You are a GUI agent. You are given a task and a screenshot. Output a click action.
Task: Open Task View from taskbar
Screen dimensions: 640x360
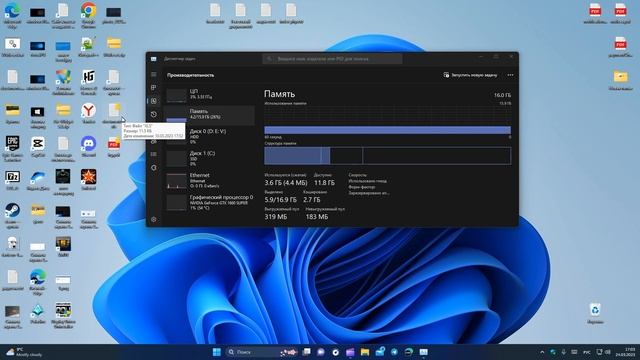click(306, 352)
